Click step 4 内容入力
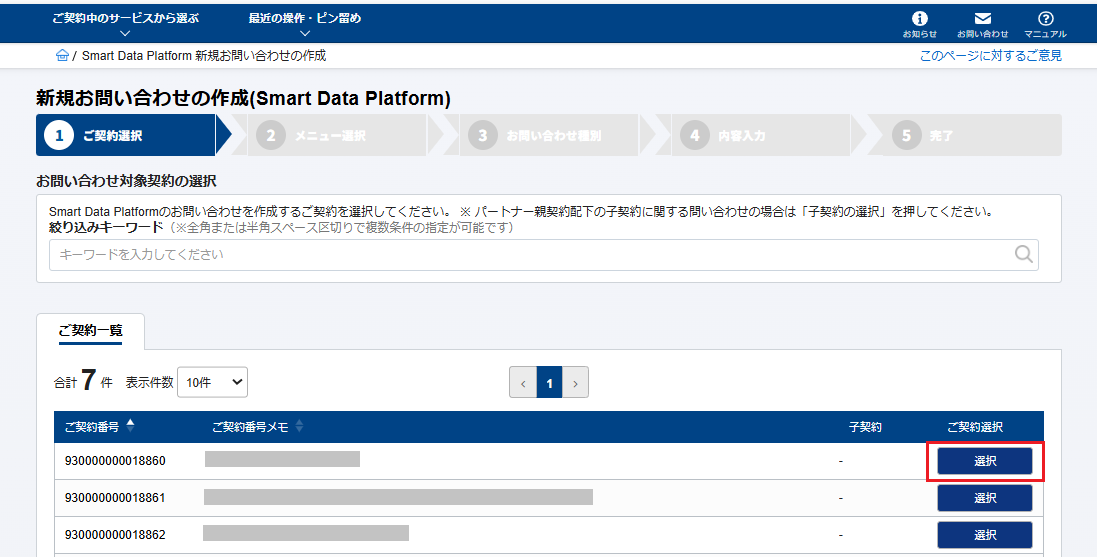Viewport: 1097px width, 557px height. point(761,135)
